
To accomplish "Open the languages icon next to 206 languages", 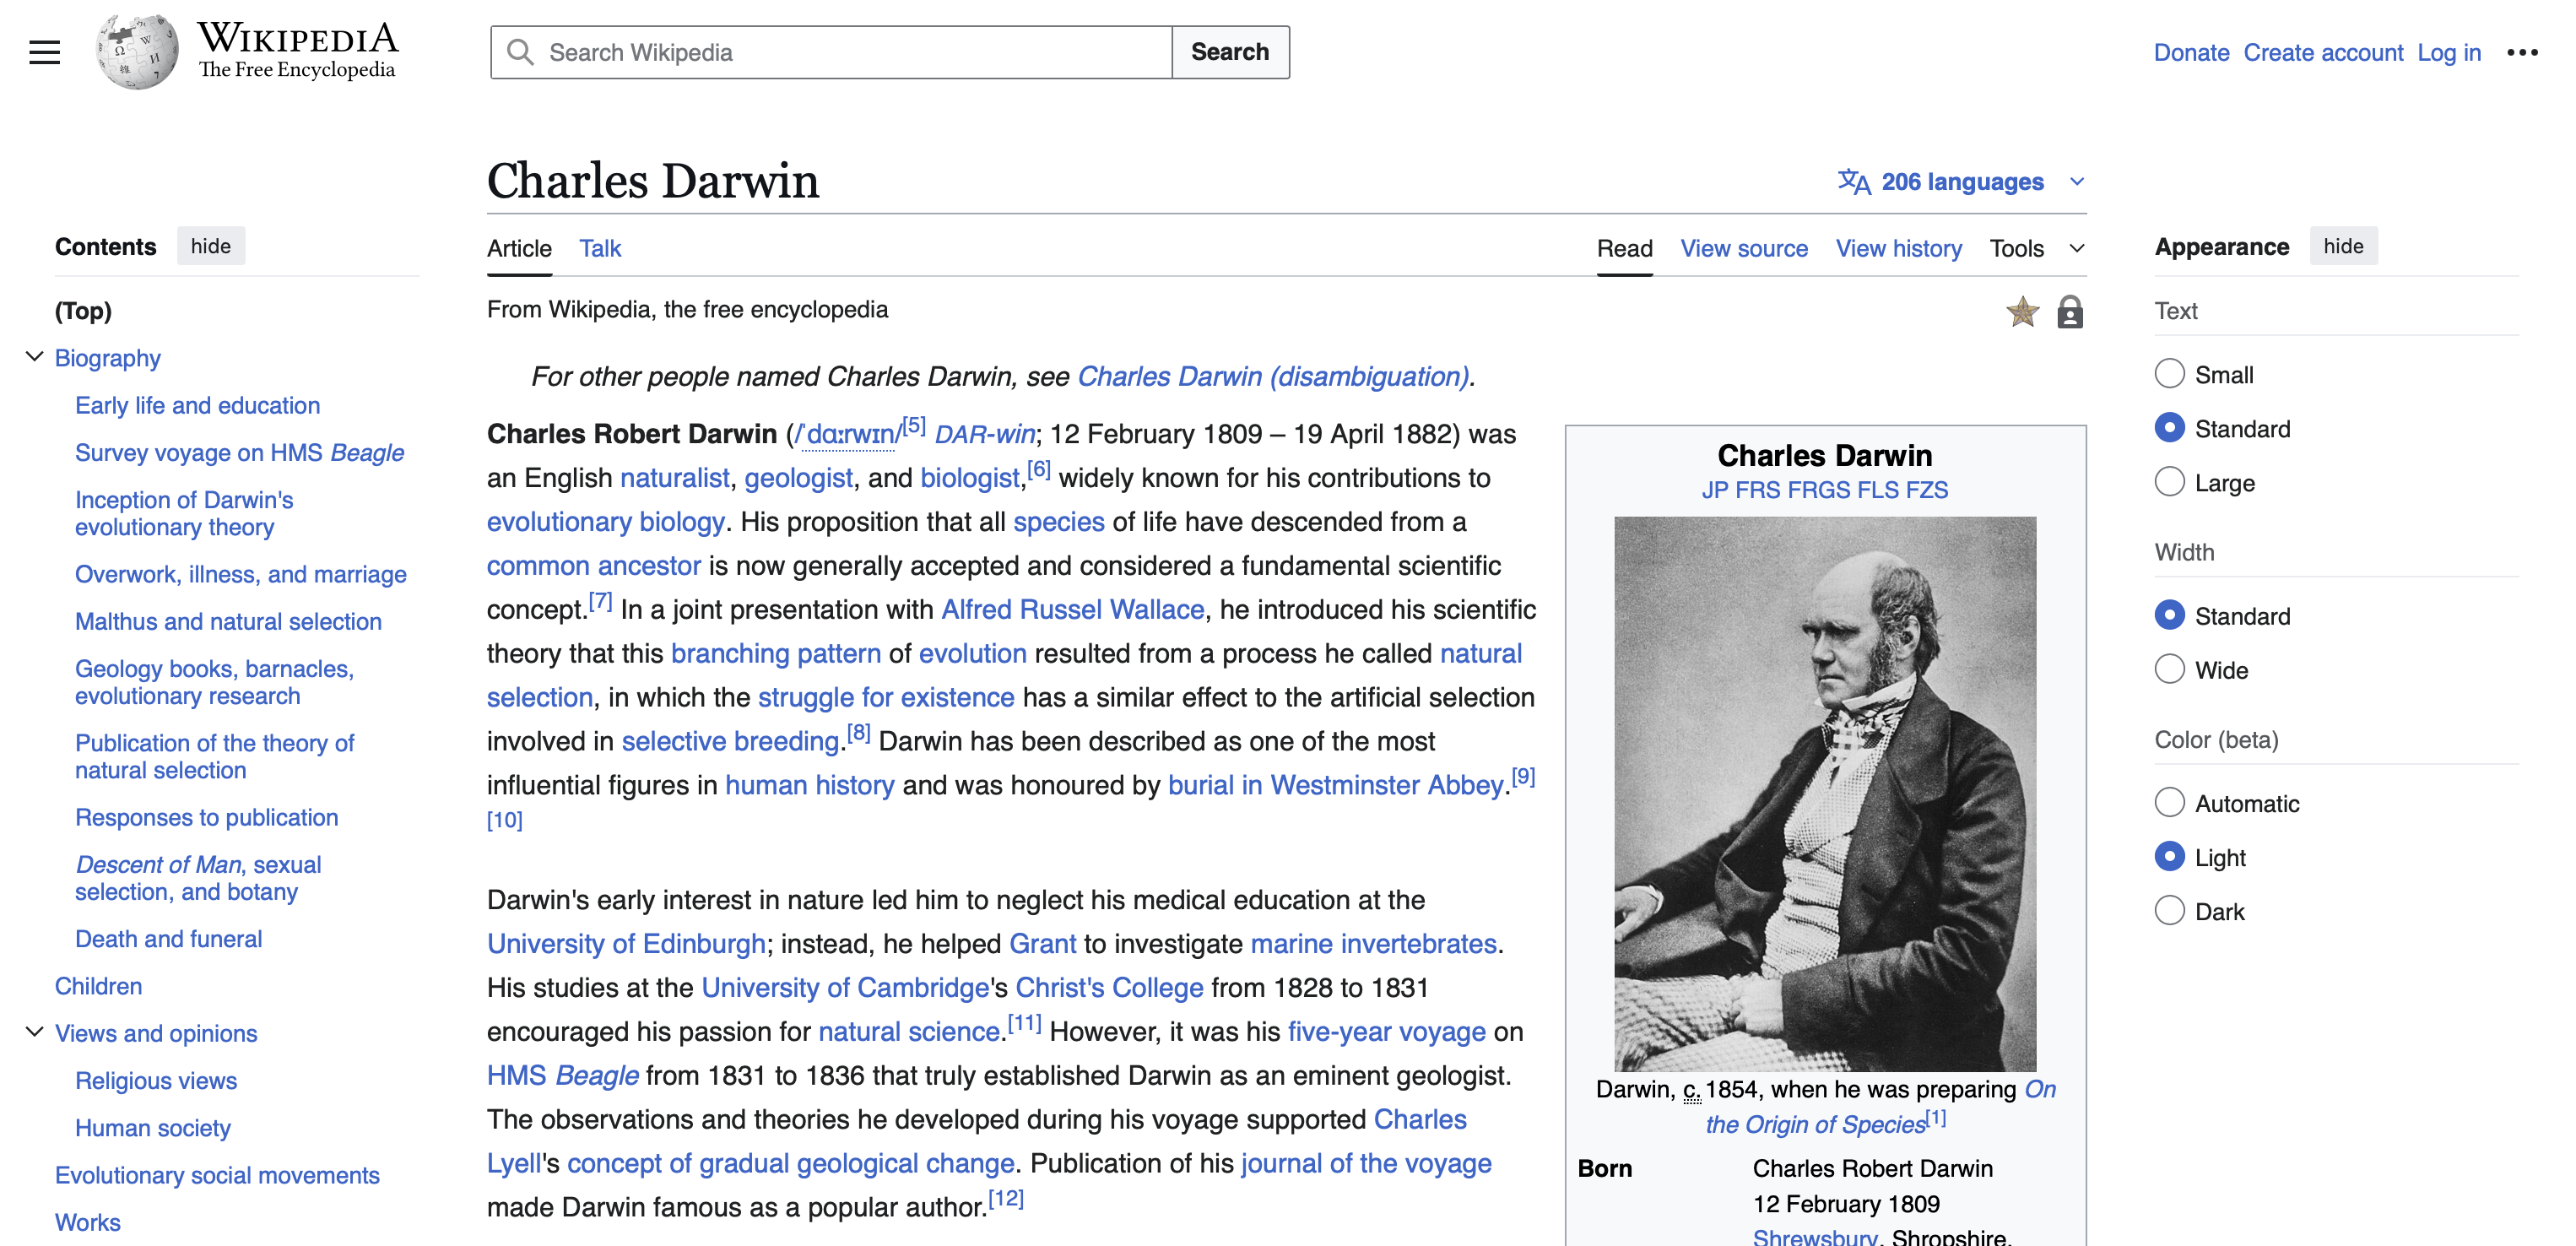I will [x=1855, y=181].
